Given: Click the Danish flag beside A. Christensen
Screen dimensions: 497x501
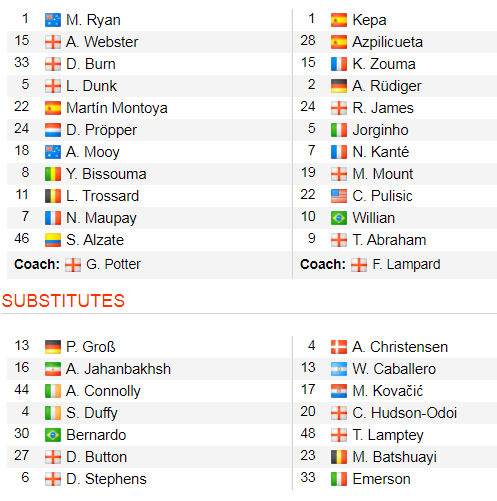Looking at the screenshot, I should pos(339,347).
